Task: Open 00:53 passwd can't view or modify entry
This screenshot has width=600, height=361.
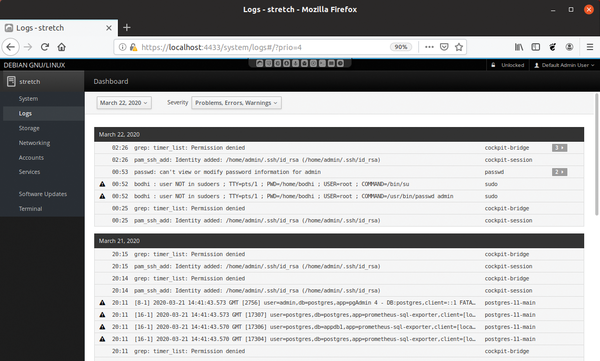Action: (x=339, y=172)
